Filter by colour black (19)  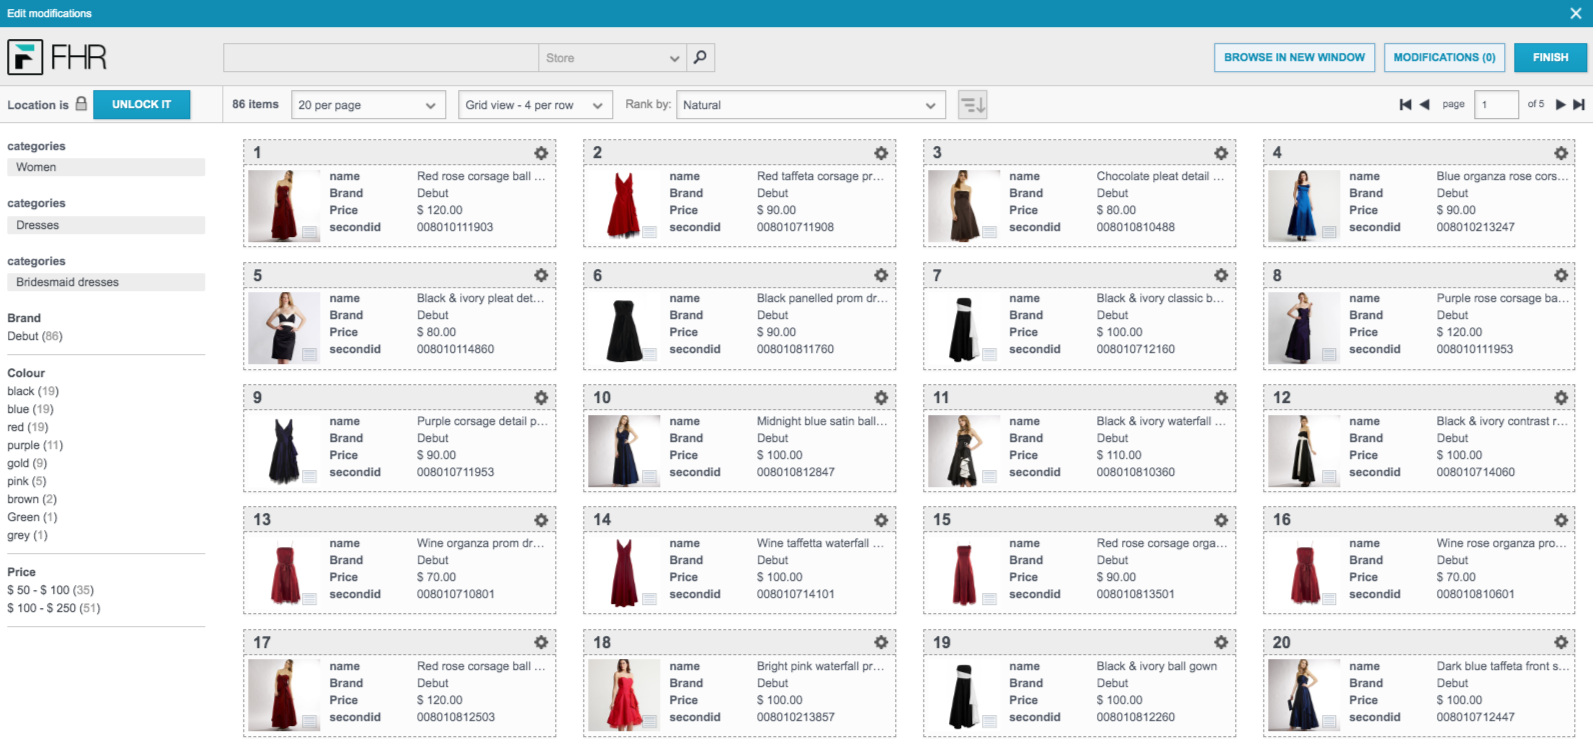(x=33, y=391)
